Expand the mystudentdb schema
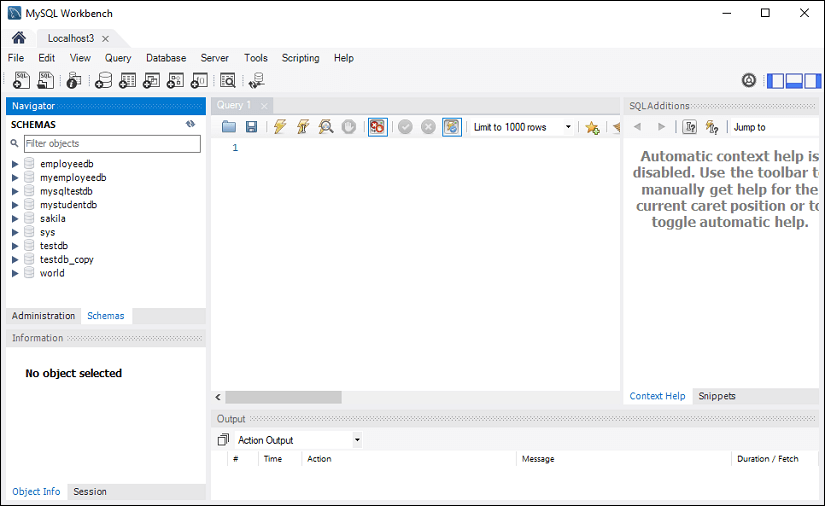The width and height of the screenshot is (825, 506). [x=15, y=205]
